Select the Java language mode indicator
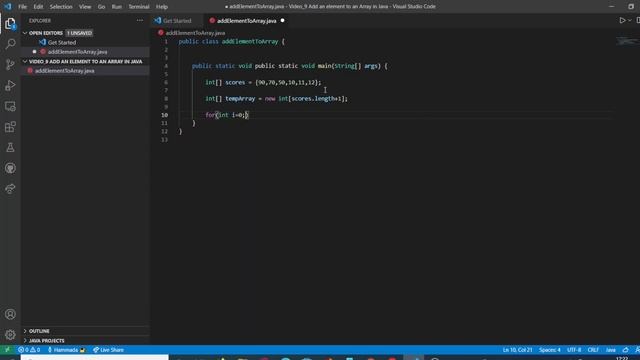 (611, 350)
